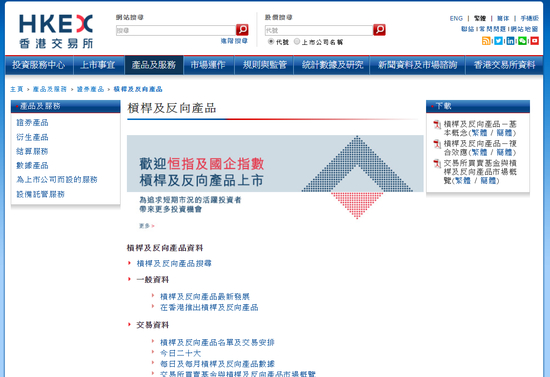Open 設備託管服務 in the sidebar
550x377 pixels.
coord(40,194)
